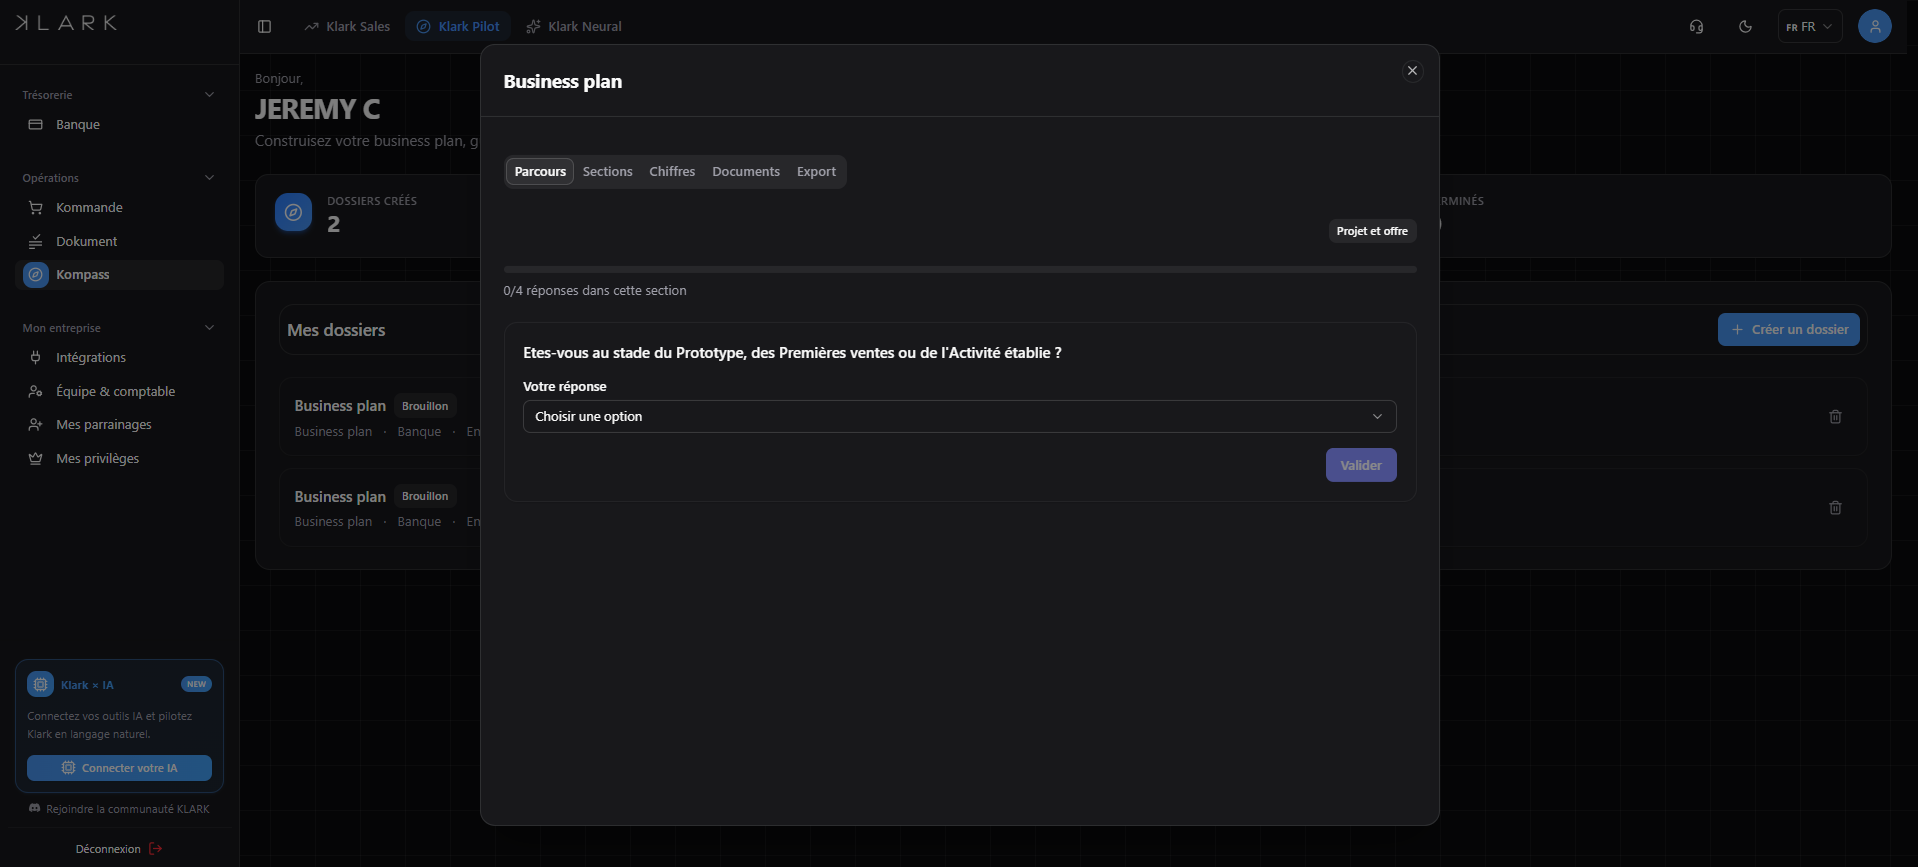Switch to Klark Neural tab
Viewport: 1918px width, 867px height.
[x=574, y=27]
